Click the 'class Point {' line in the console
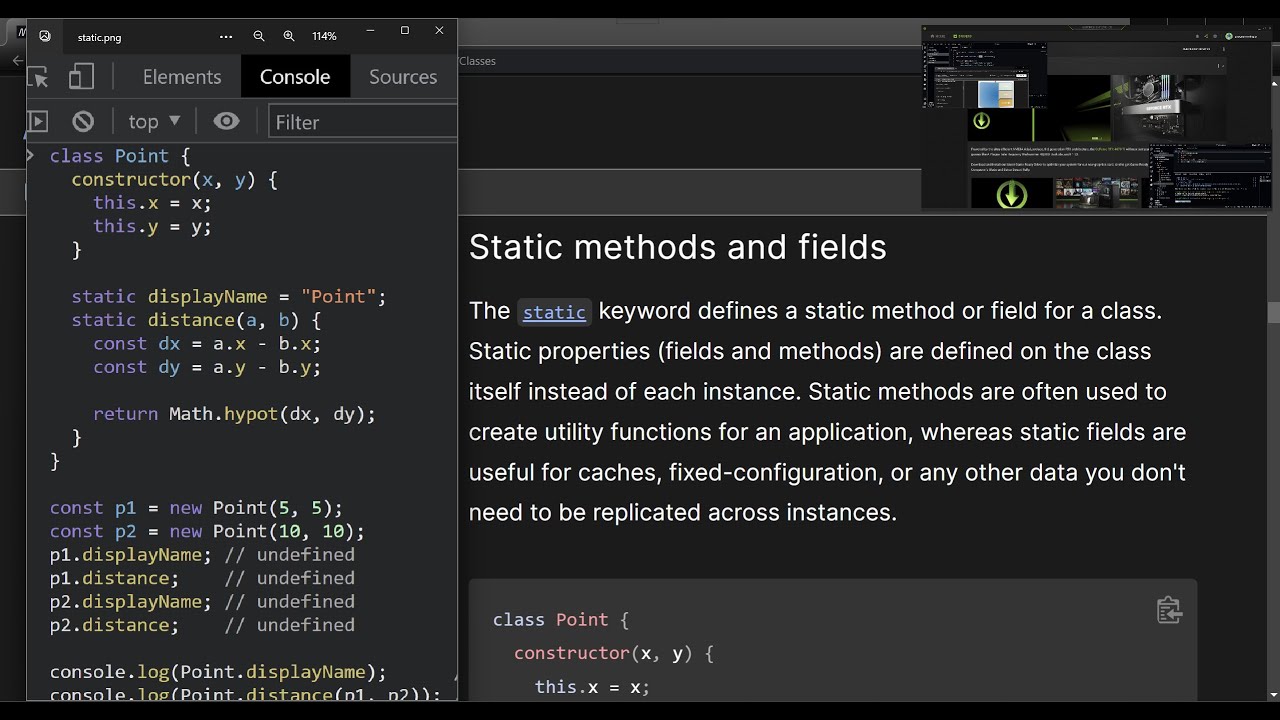Image resolution: width=1280 pixels, height=720 pixels. click(120, 156)
